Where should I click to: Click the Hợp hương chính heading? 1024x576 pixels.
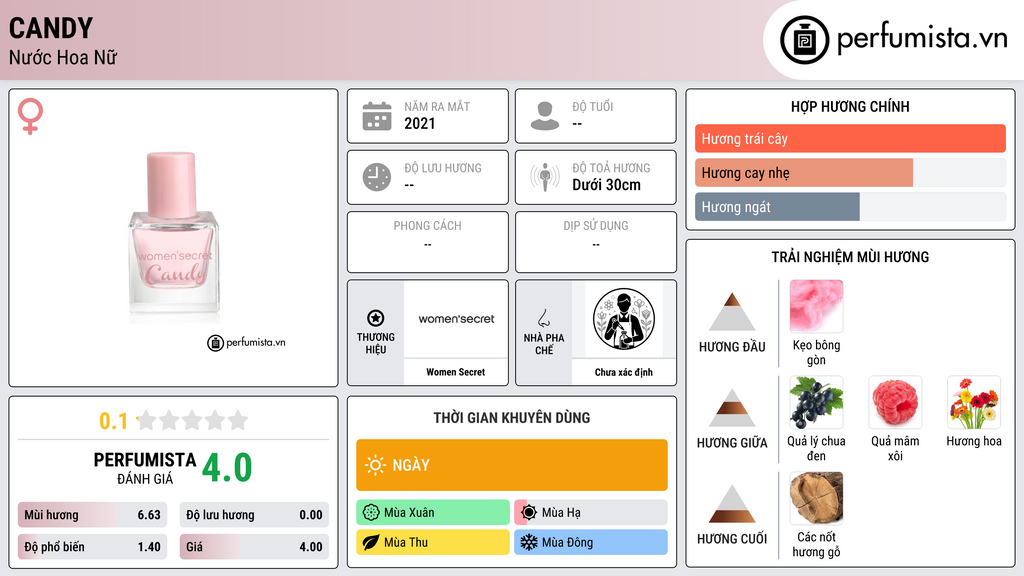click(850, 106)
